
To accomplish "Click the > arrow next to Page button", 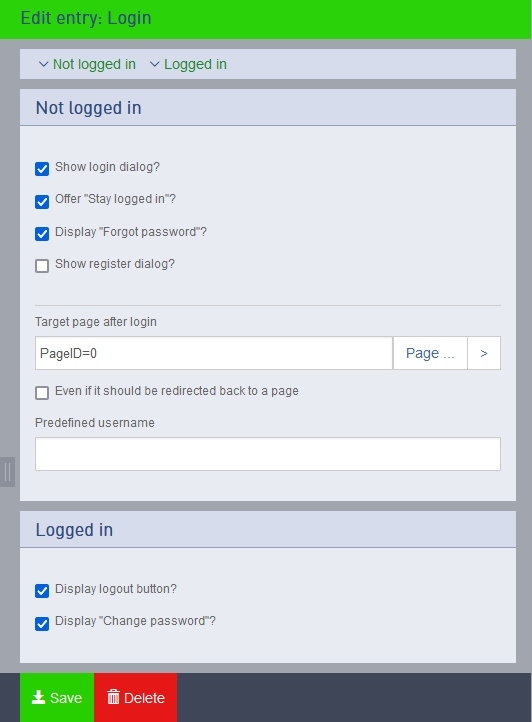I will coord(484,353).
